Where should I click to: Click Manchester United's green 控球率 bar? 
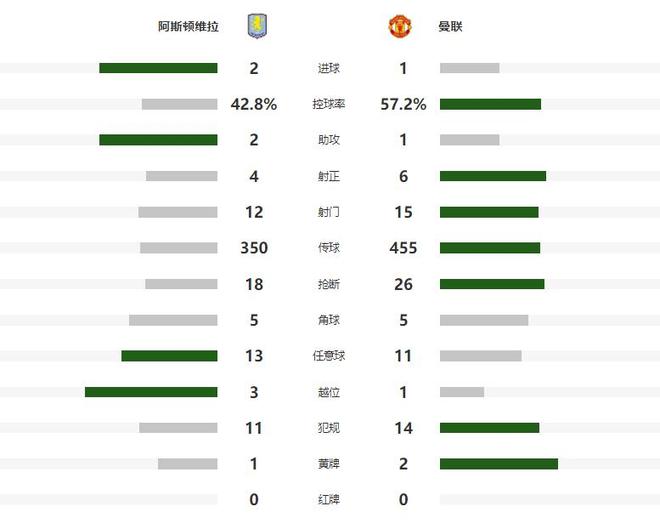[490, 104]
